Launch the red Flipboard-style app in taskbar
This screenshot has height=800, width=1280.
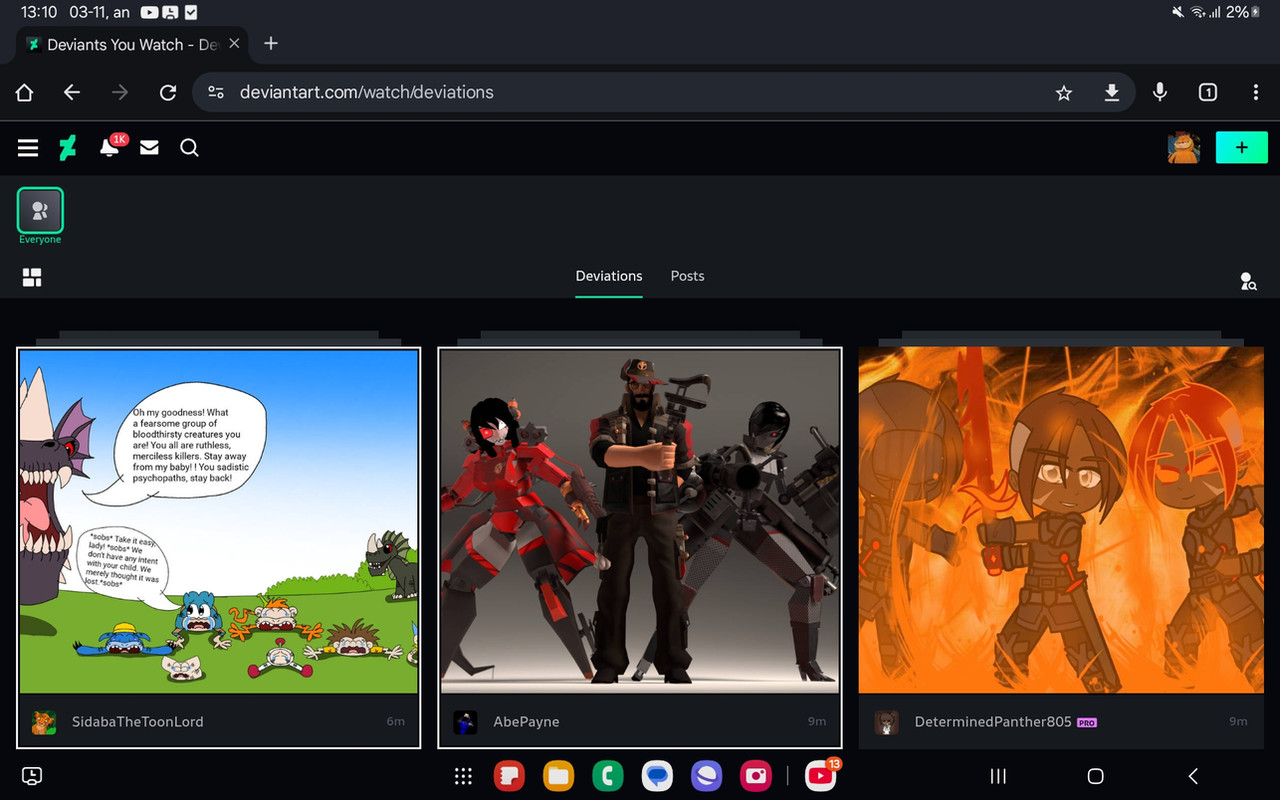pos(510,776)
